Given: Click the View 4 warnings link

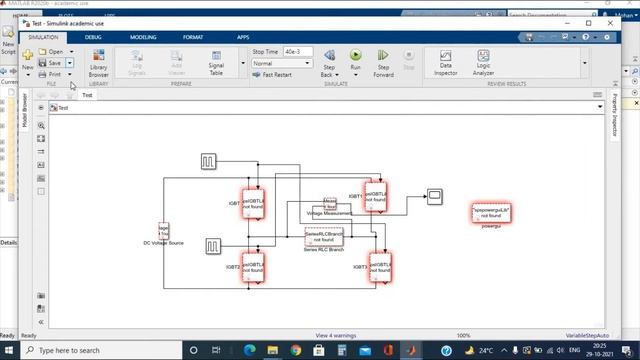Looking at the screenshot, I should point(336,336).
